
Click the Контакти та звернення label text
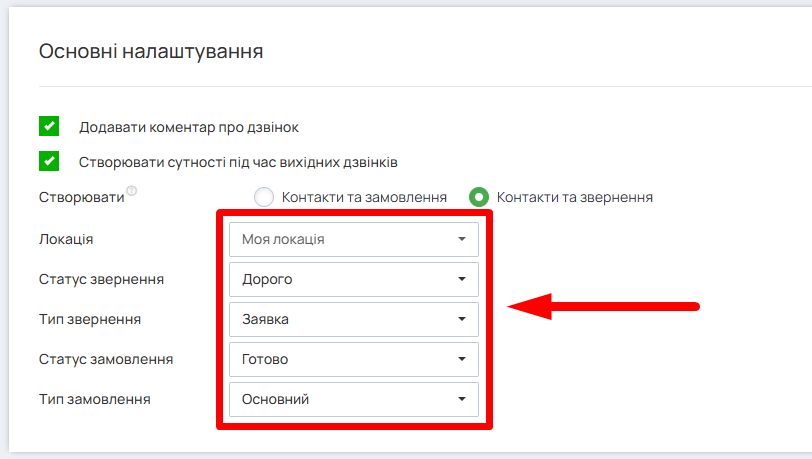(x=575, y=197)
